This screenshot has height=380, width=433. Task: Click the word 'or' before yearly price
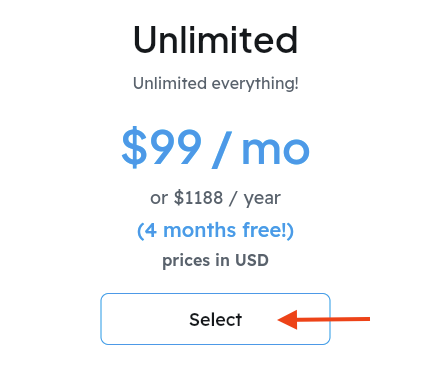(159, 199)
